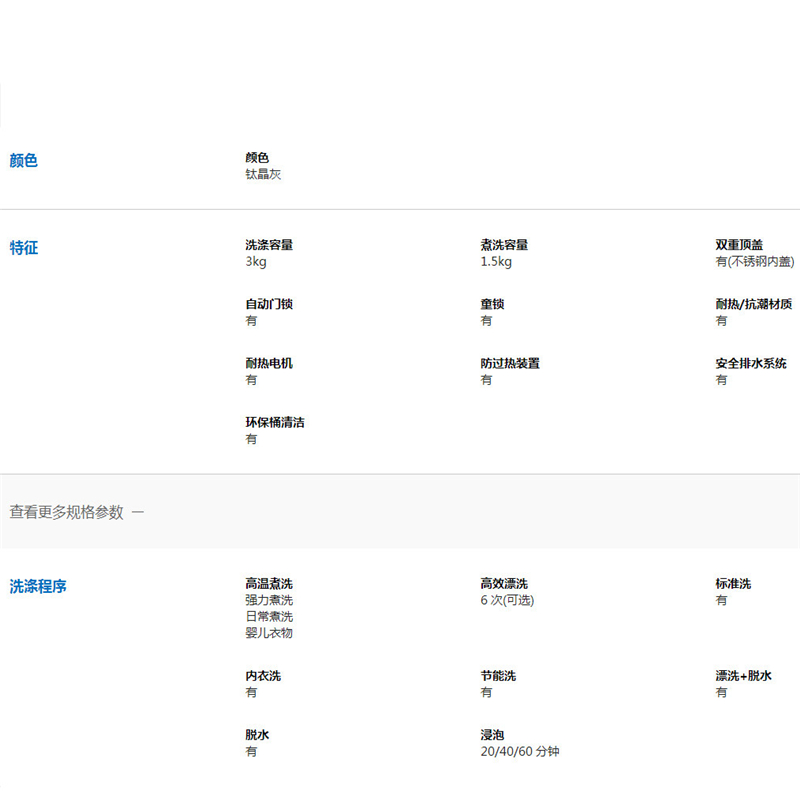The image size is (800, 800).
Task: Click the 漂洗+脱水 label
Action: 743,676
